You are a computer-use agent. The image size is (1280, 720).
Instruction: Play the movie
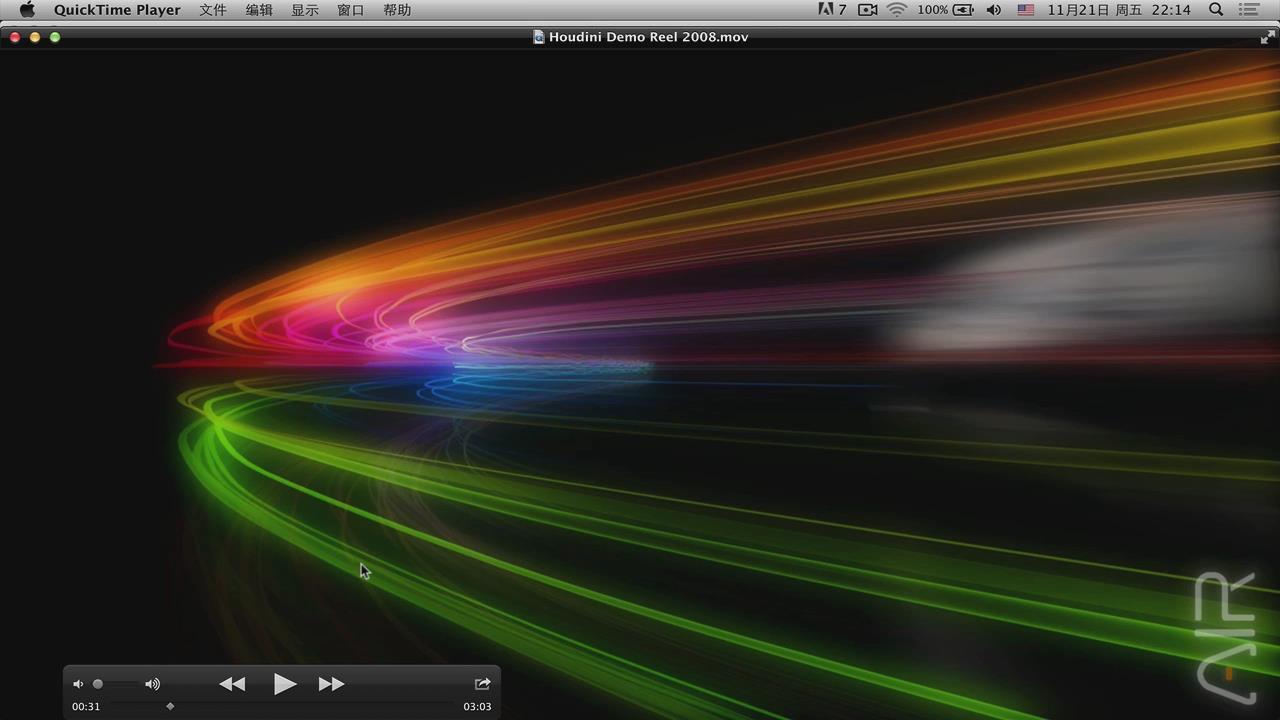click(x=284, y=684)
